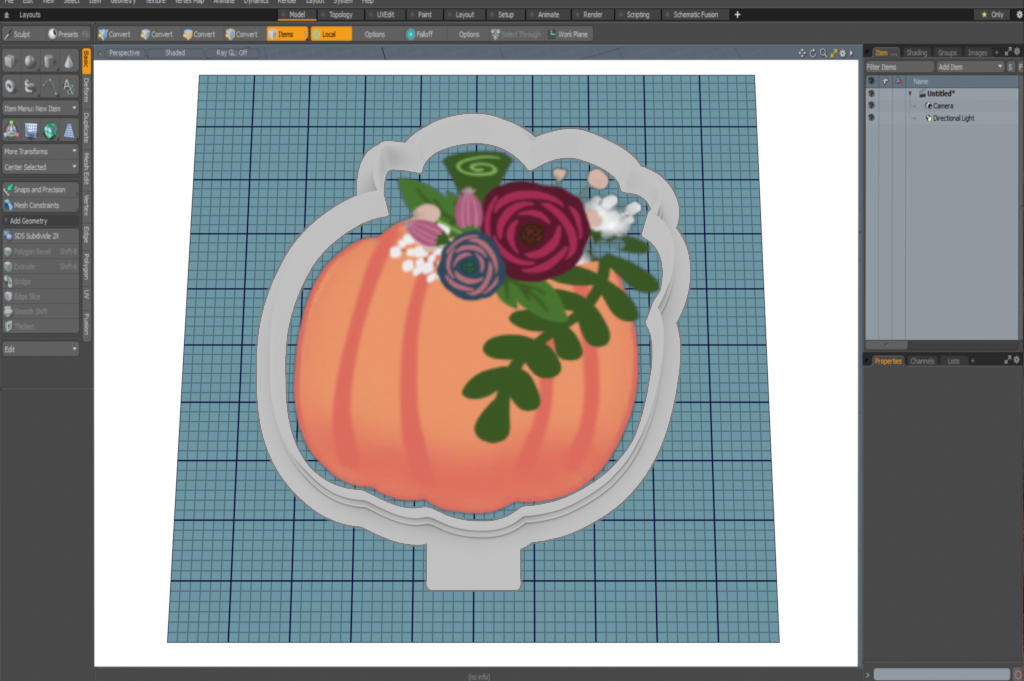Hide the Directional Light item
Viewport: 1024px width, 681px height.
point(870,118)
